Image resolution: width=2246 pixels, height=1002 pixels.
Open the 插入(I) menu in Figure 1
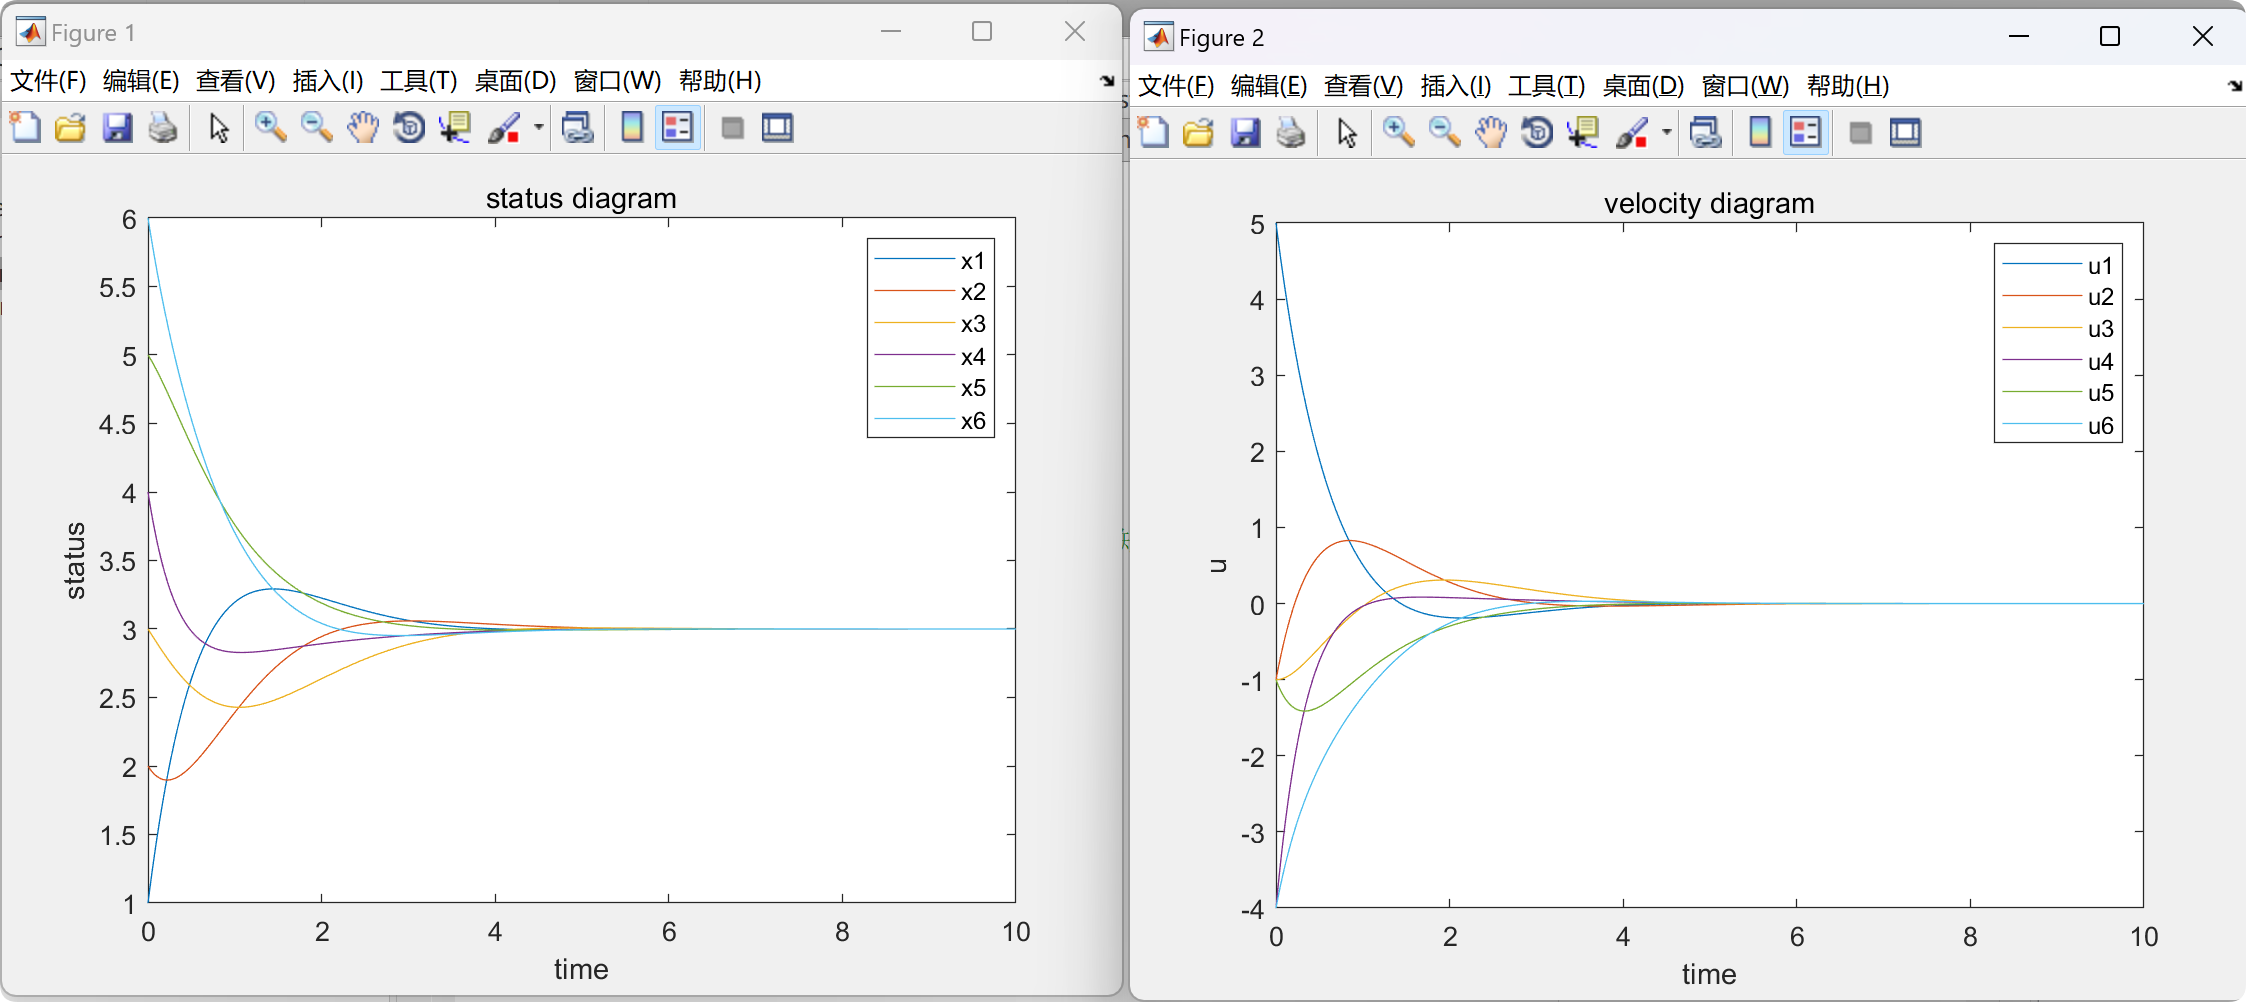coord(327,81)
